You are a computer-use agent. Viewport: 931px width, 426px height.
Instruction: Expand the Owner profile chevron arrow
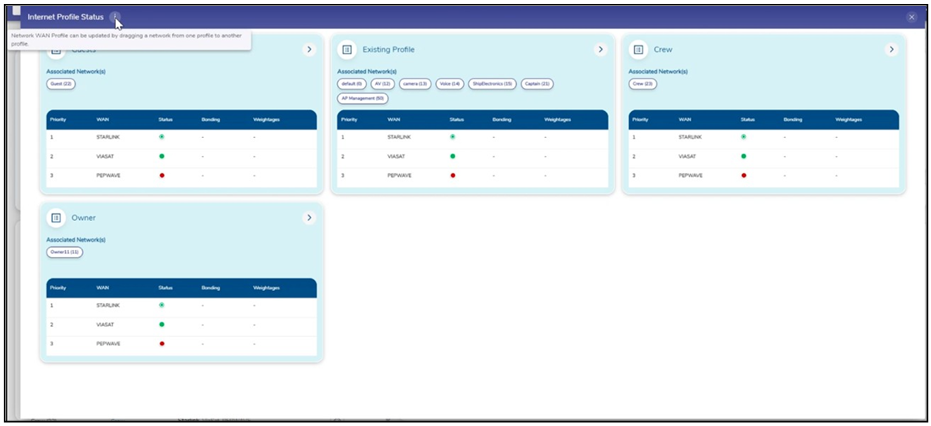309,217
